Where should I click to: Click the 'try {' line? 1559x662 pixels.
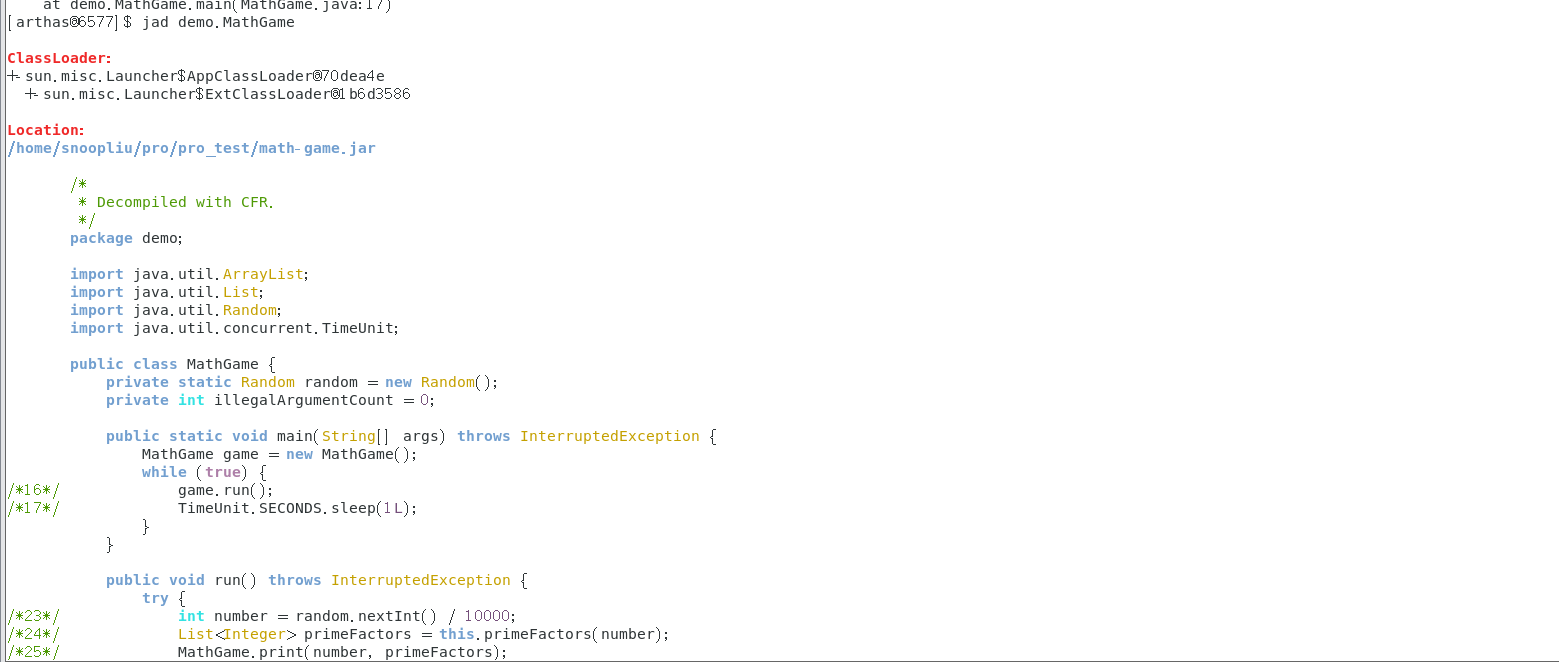(164, 598)
